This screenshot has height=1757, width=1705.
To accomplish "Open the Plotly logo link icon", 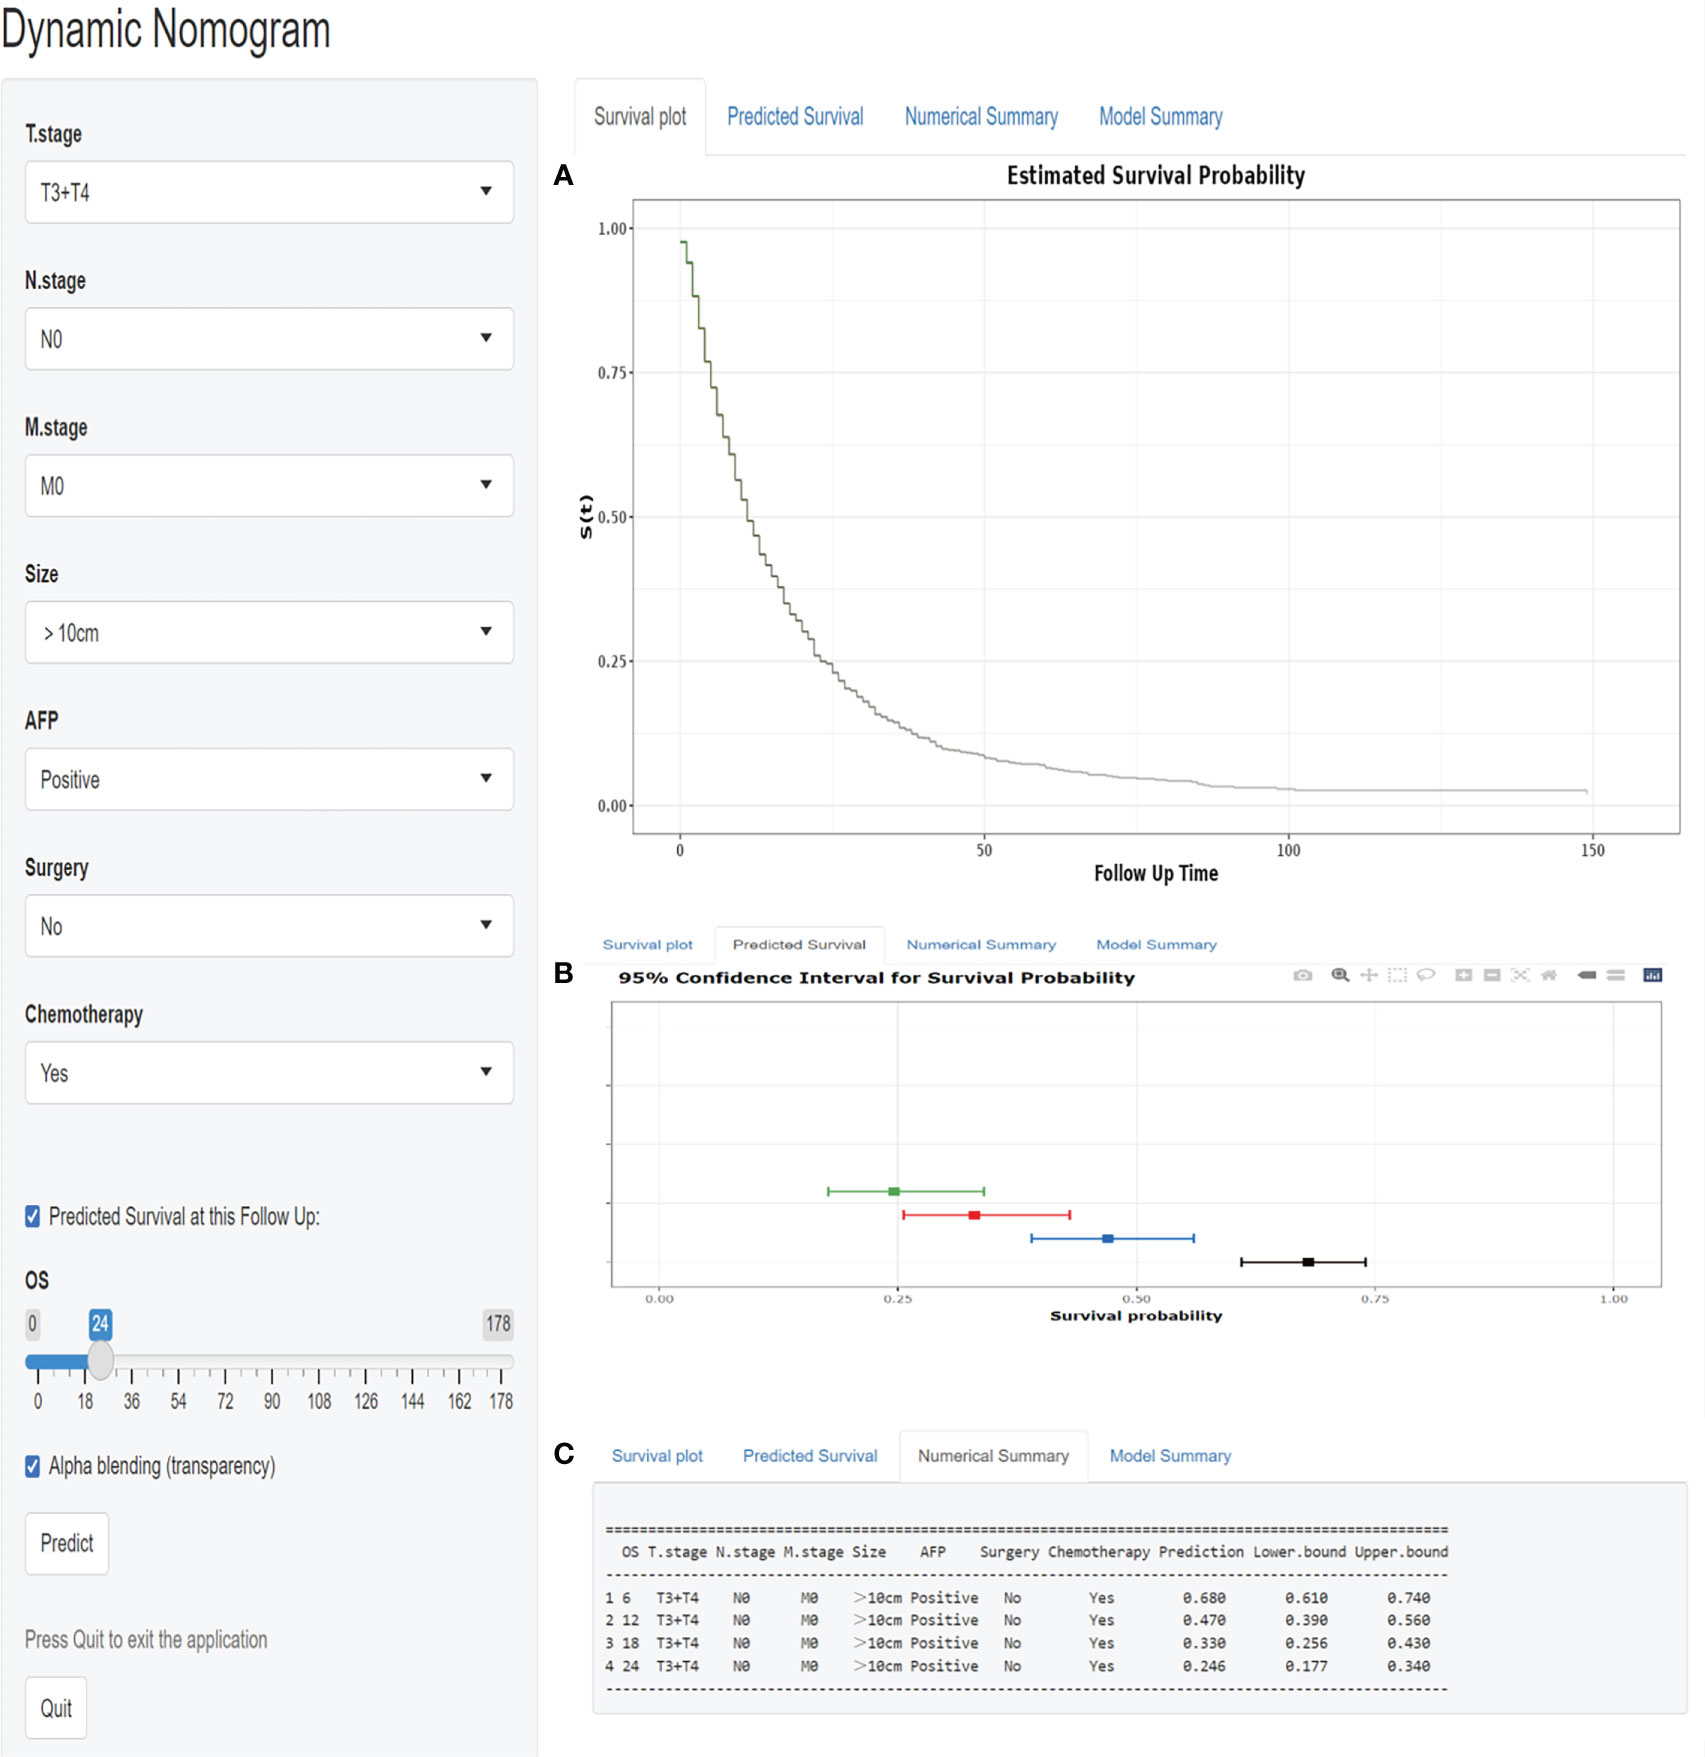I will (1653, 975).
